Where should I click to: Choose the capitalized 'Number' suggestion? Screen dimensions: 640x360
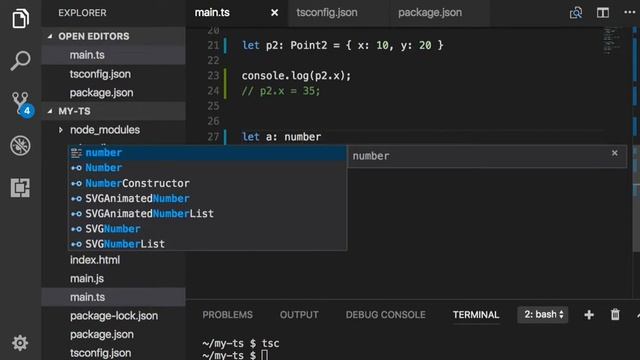207,168
